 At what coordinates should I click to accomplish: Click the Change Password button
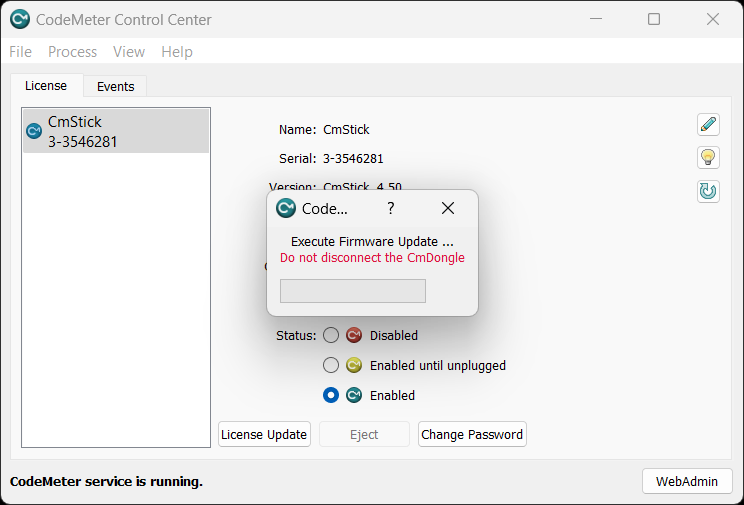tap(472, 434)
